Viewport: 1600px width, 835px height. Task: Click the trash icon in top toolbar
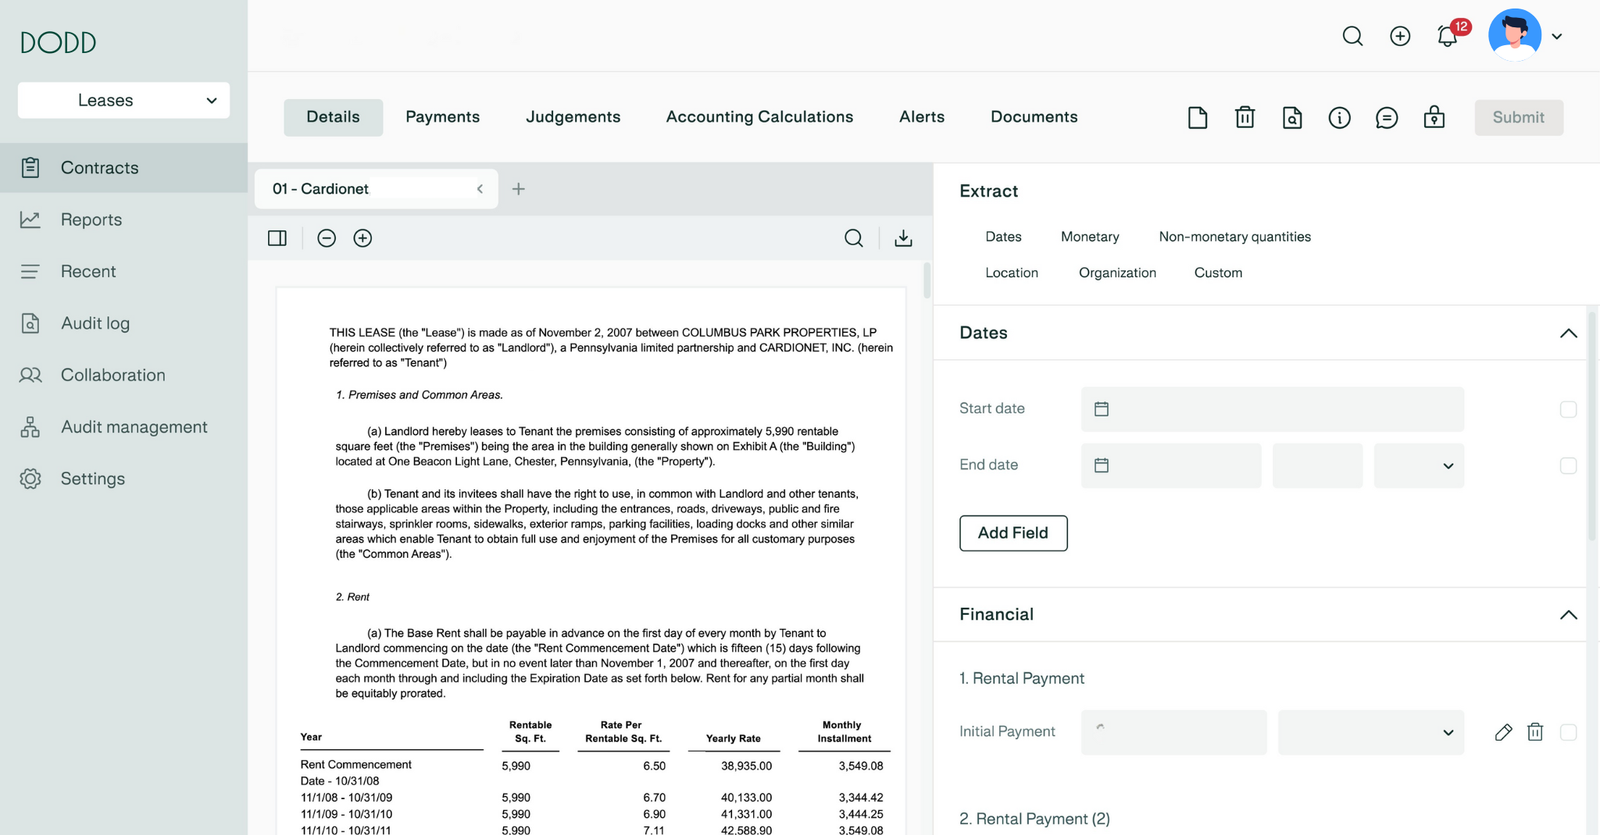coord(1244,118)
